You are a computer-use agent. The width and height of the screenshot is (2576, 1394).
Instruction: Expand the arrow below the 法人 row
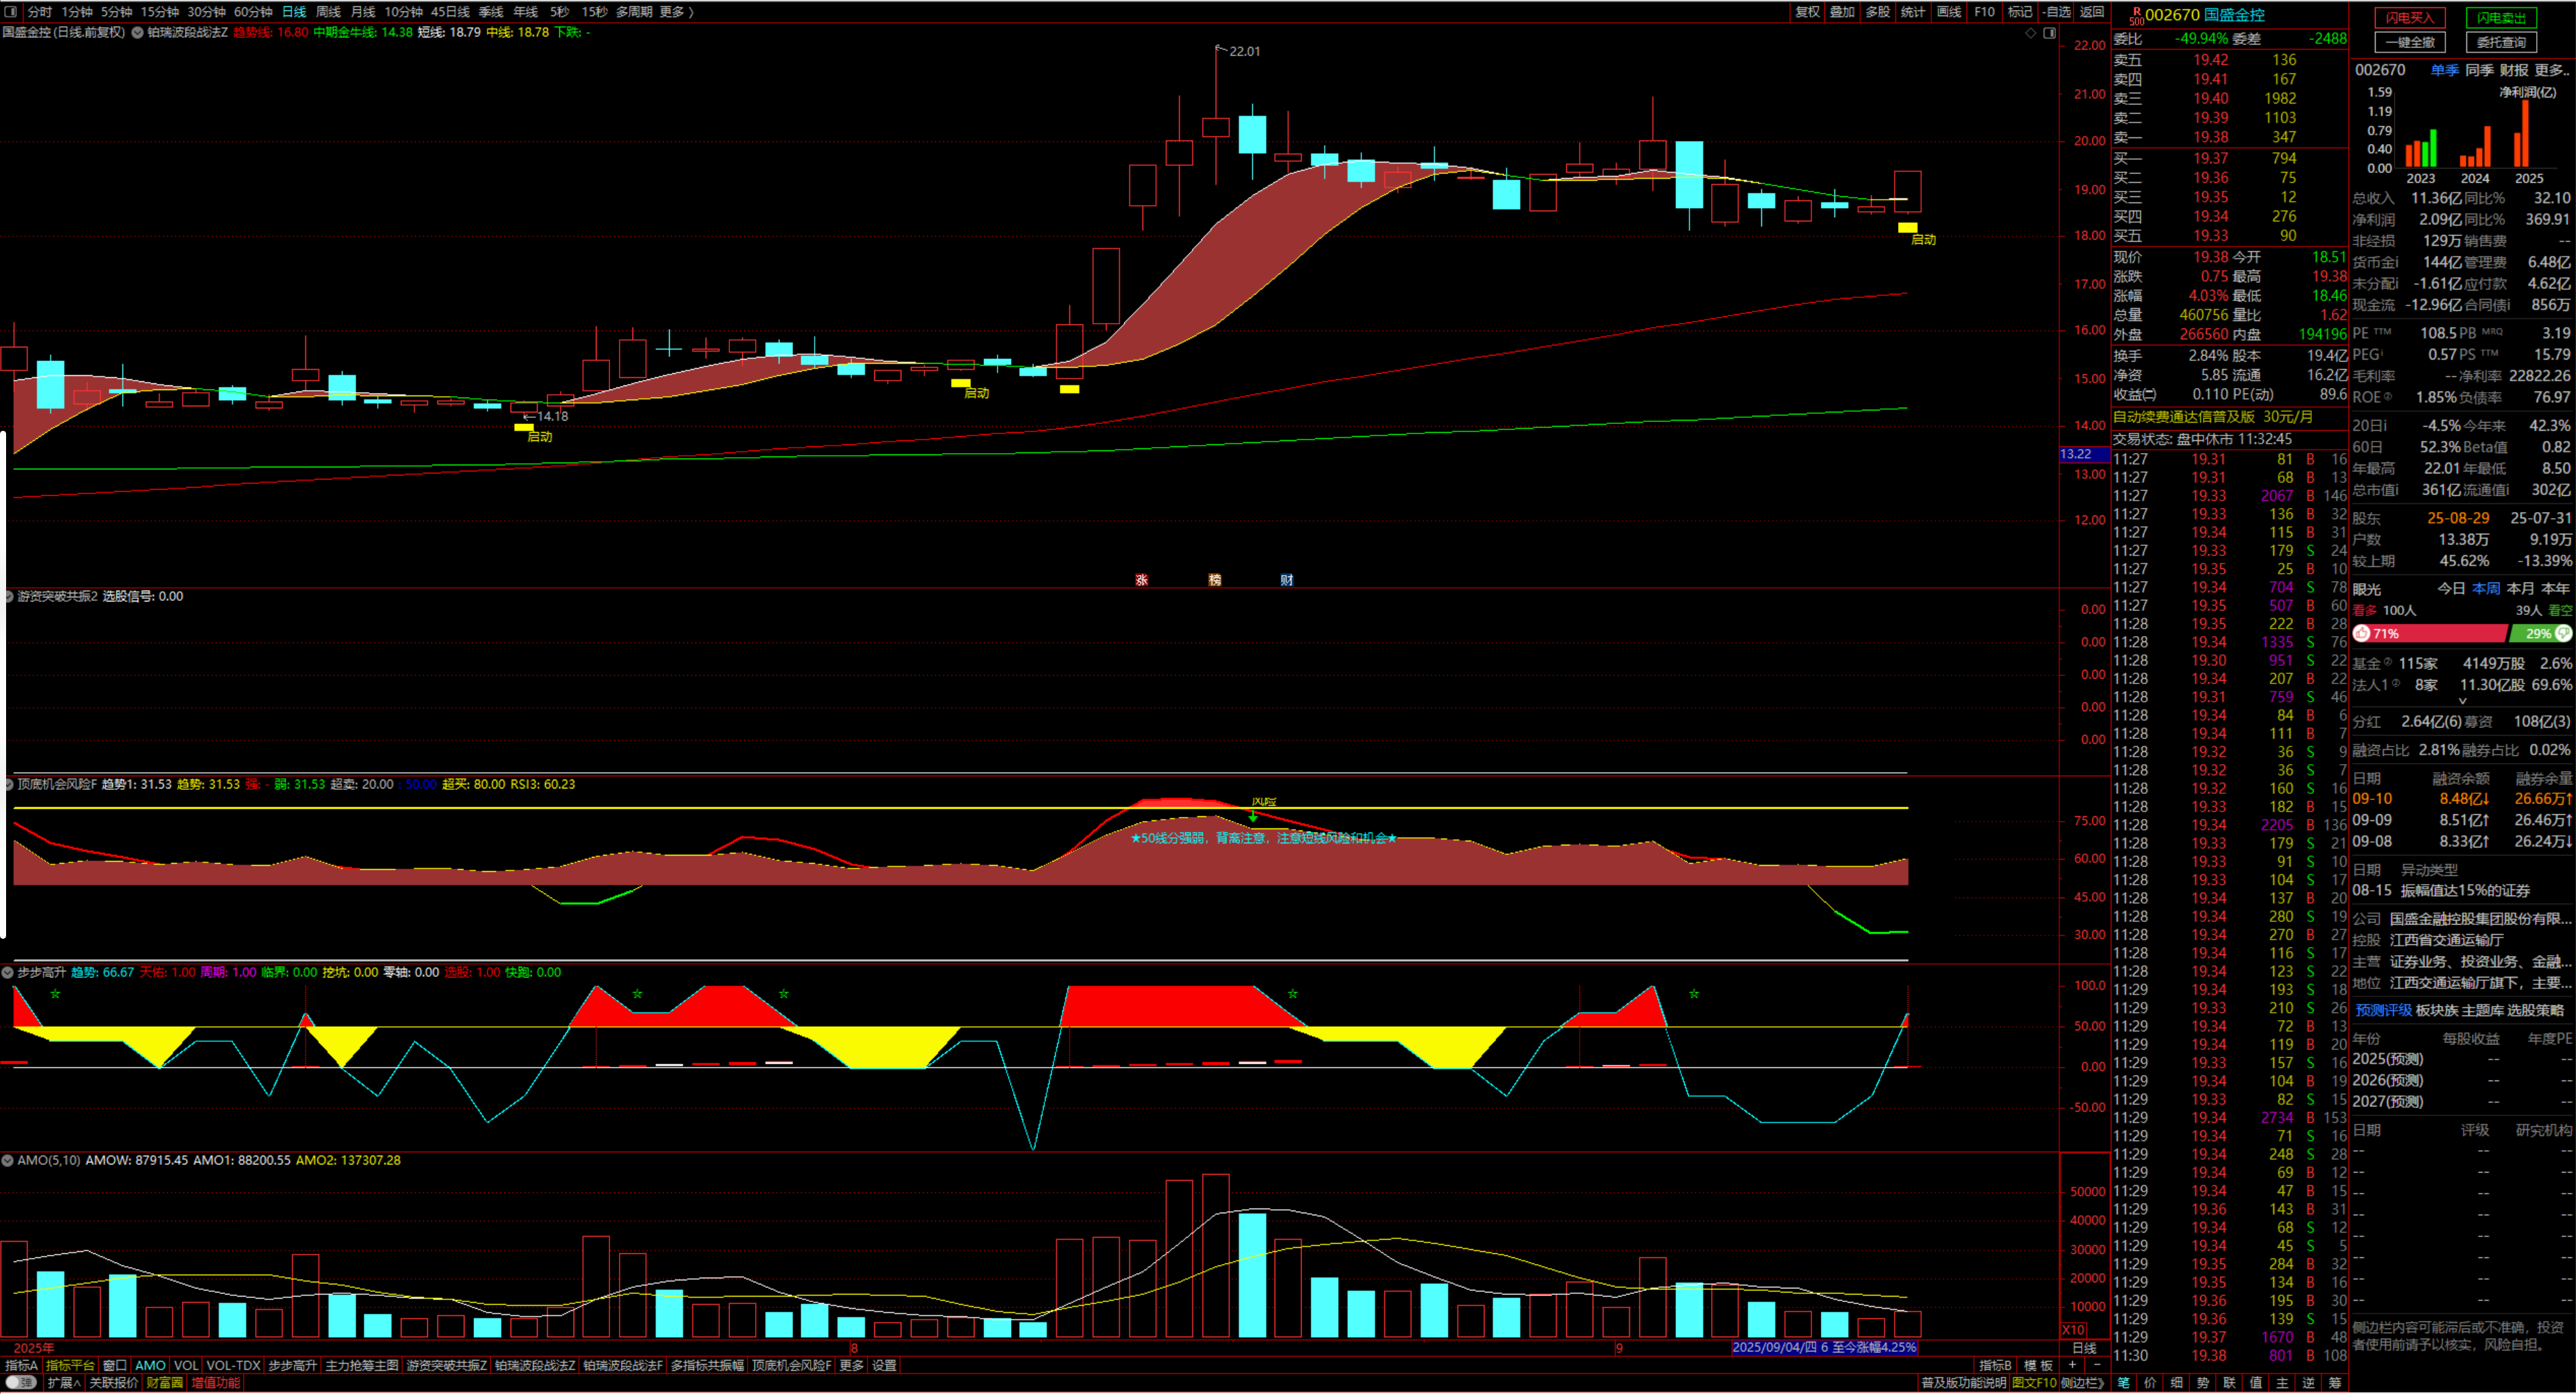pos(2462,701)
